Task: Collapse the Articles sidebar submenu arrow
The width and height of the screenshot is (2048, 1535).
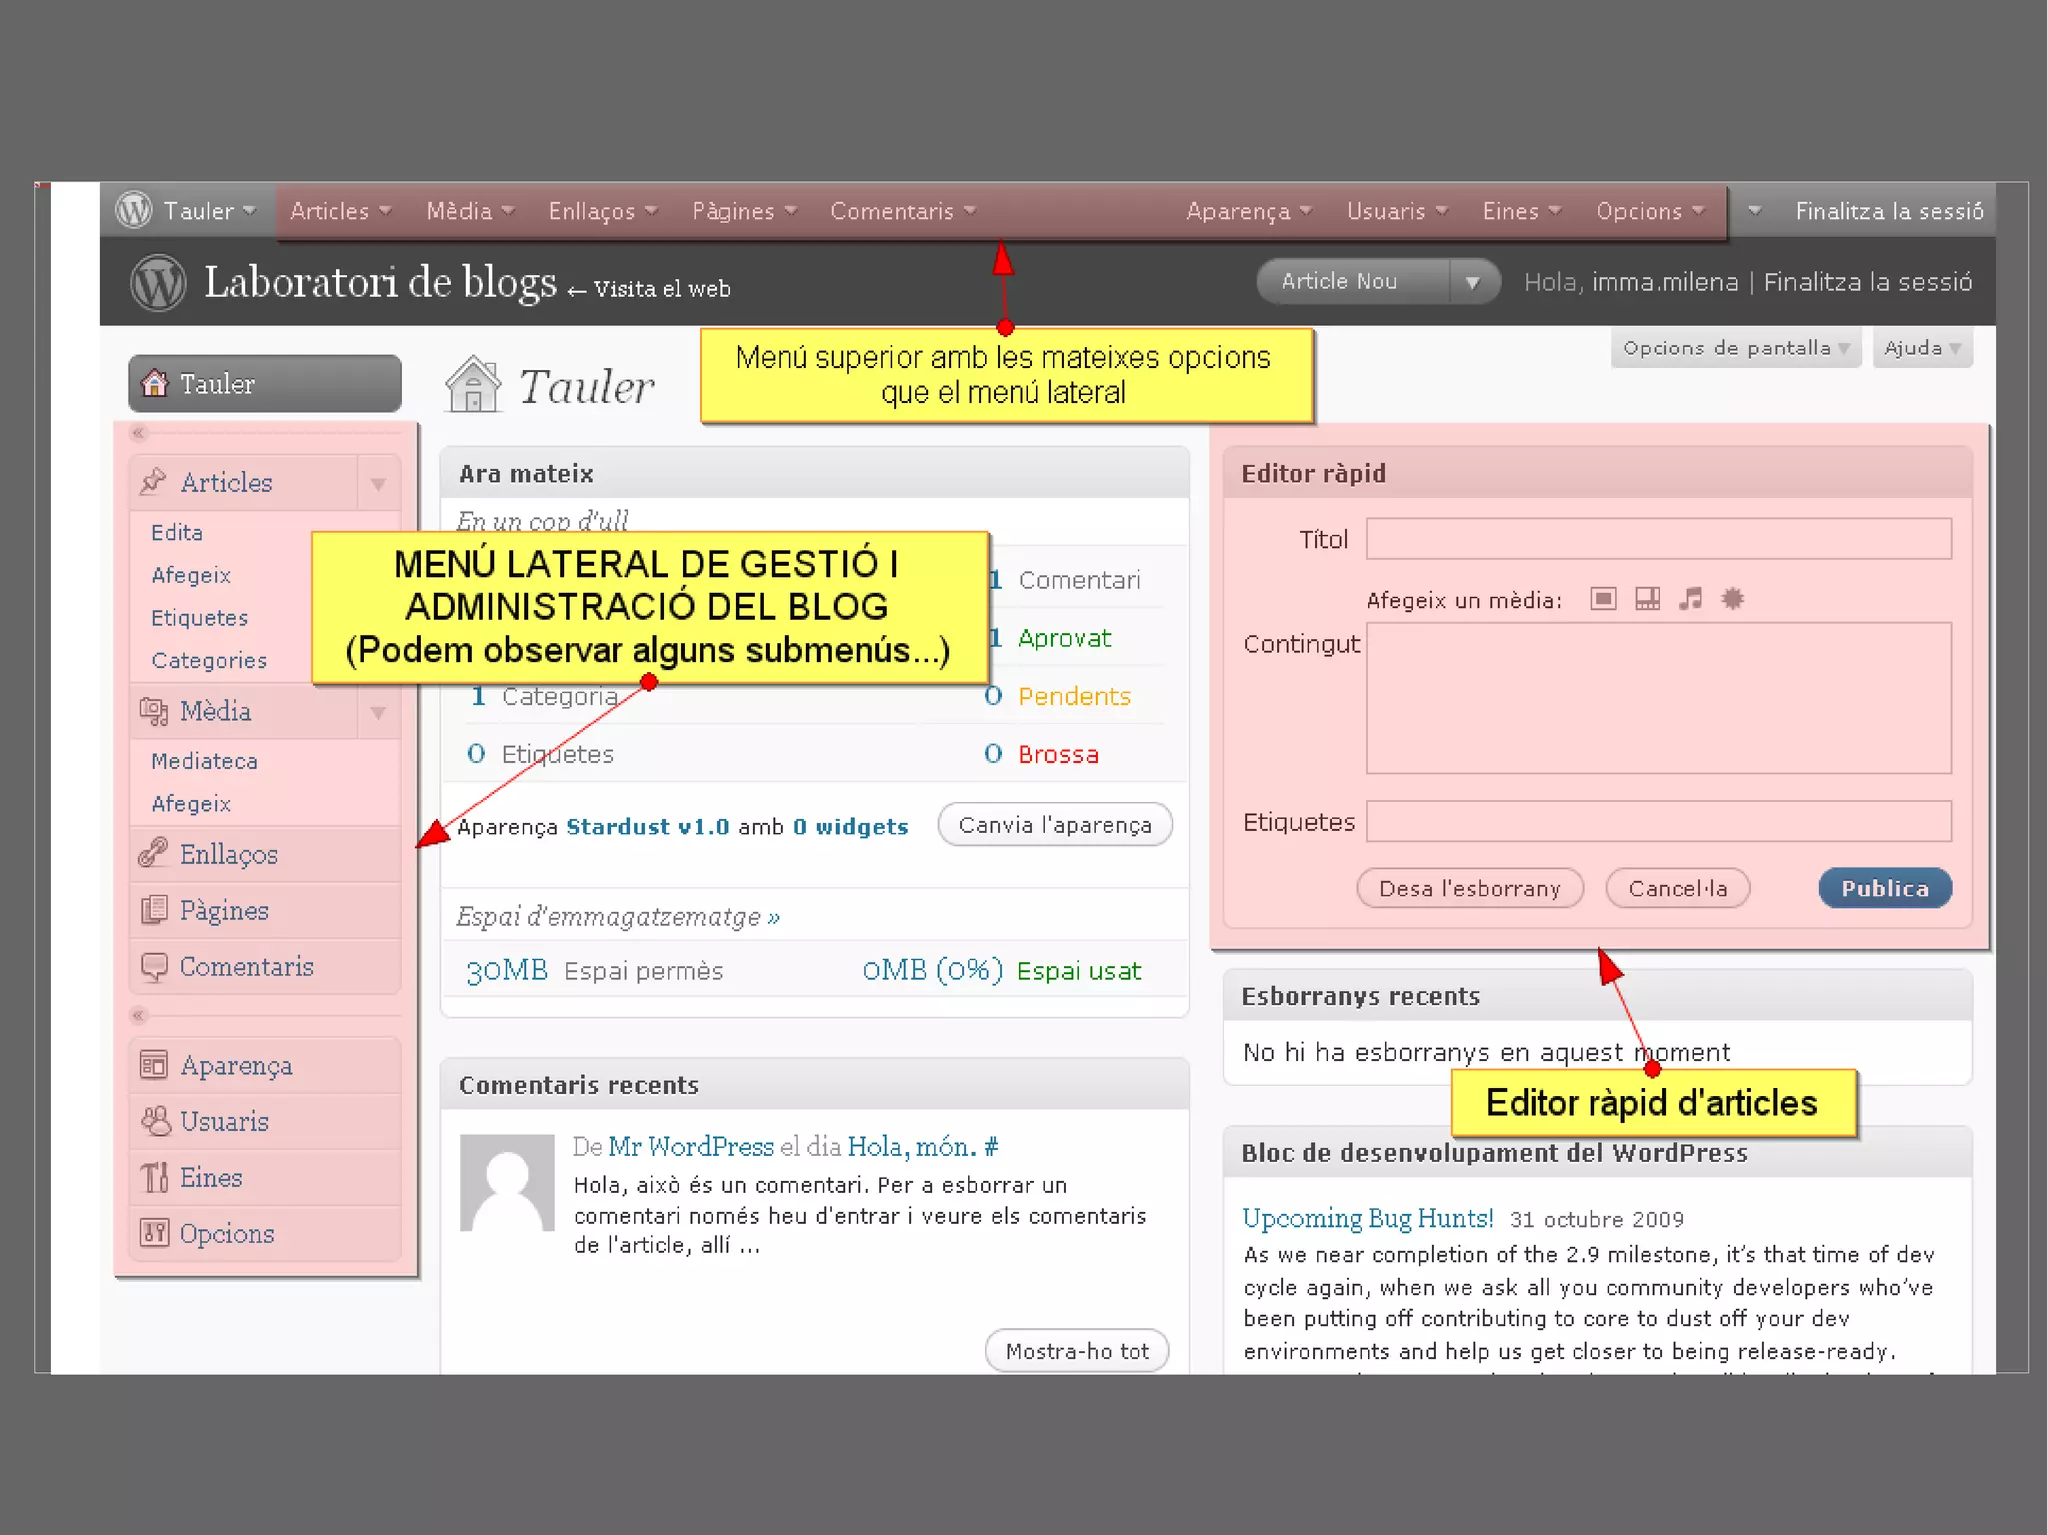Action: [x=378, y=484]
